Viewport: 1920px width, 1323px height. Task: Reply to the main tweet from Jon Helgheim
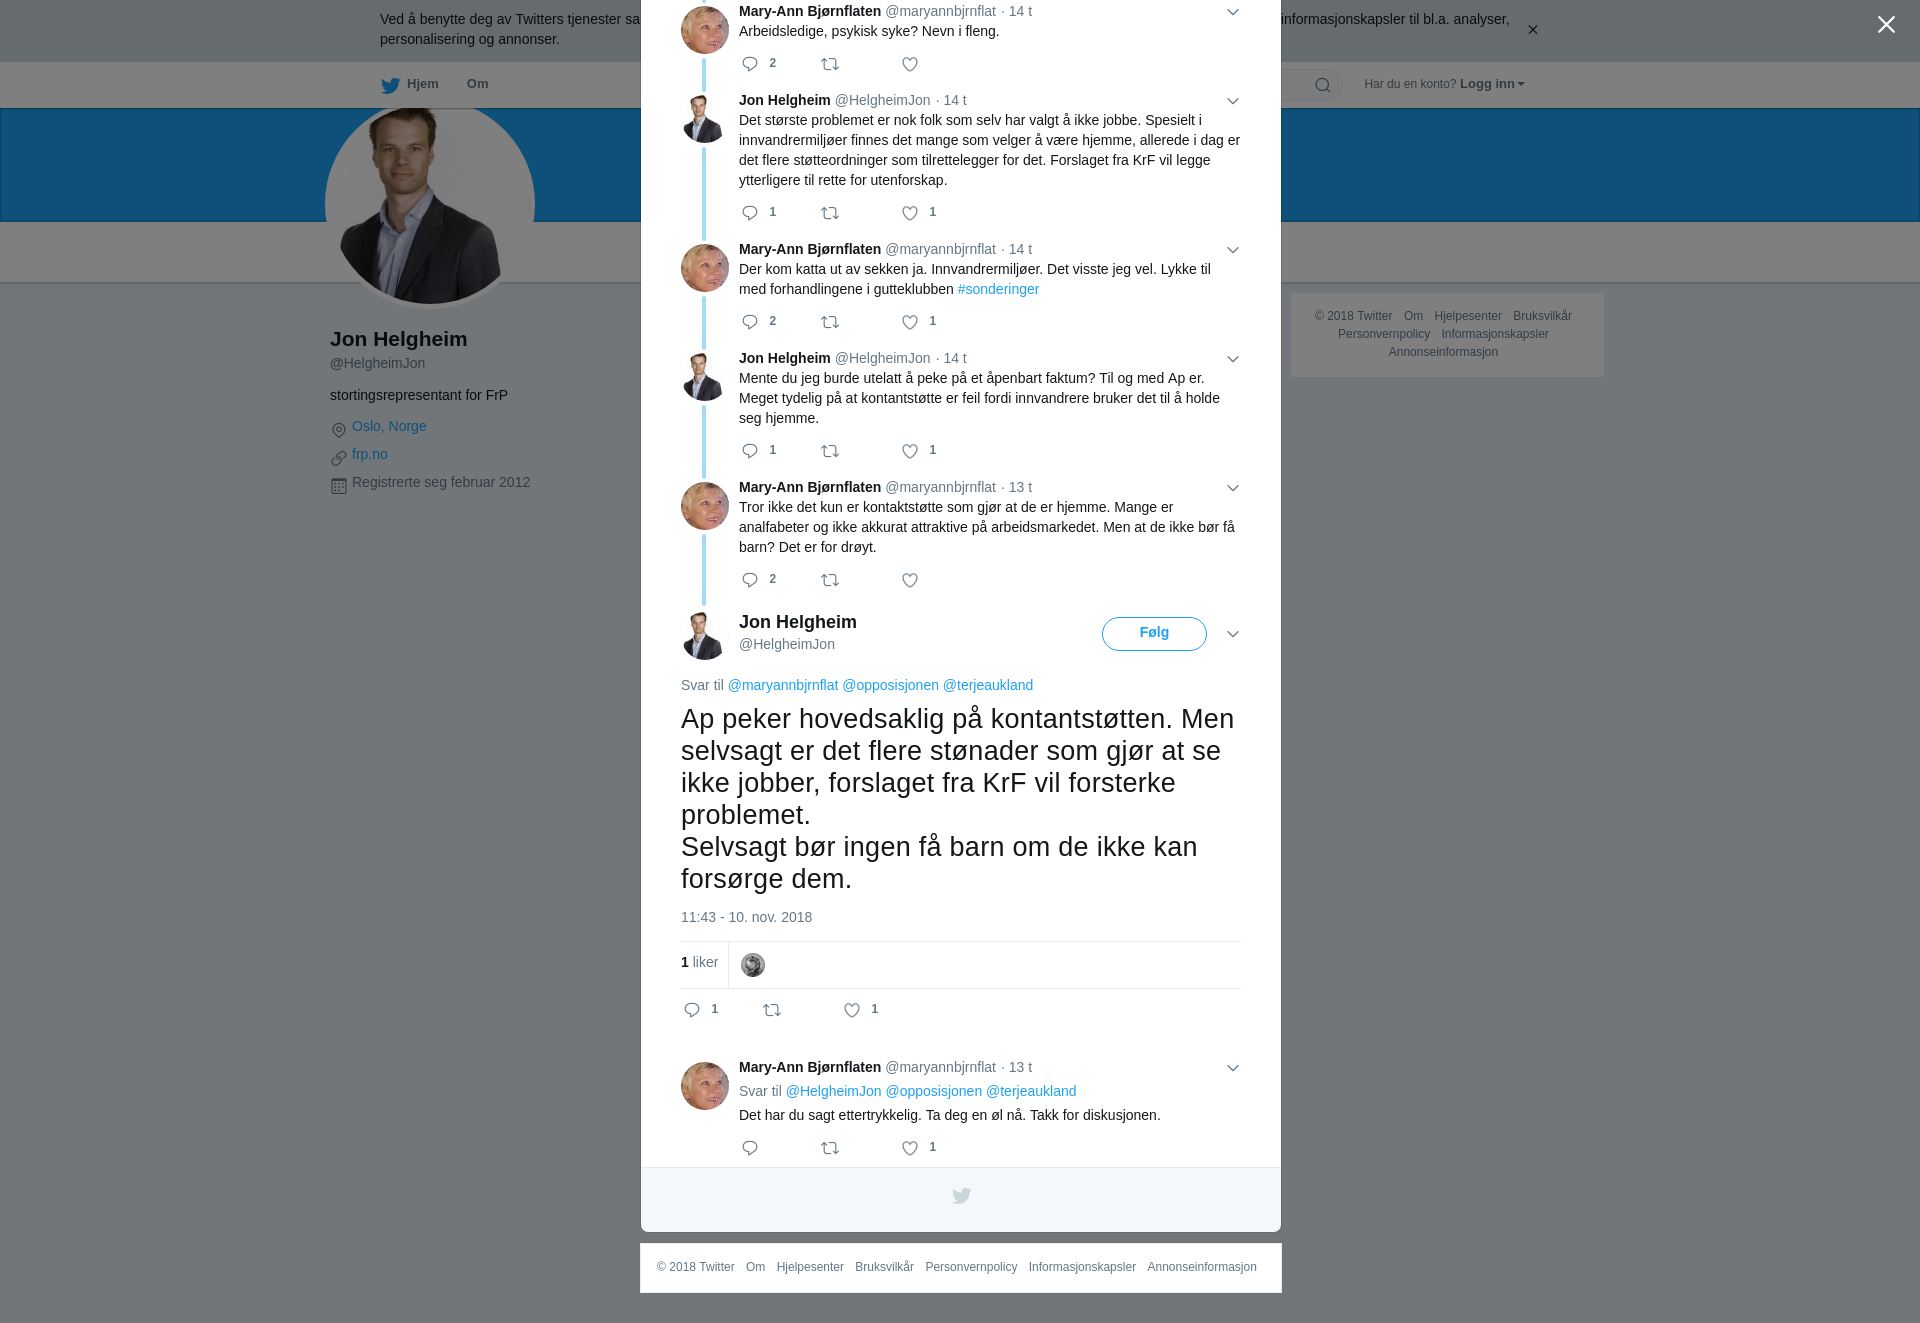692,1010
